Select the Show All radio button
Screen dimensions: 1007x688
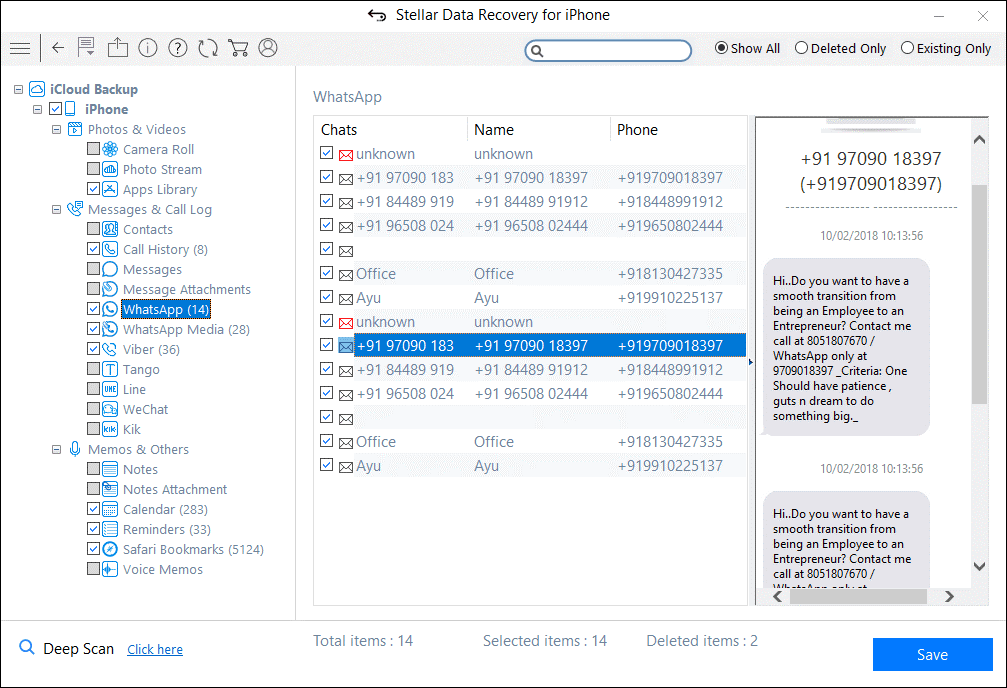point(721,48)
